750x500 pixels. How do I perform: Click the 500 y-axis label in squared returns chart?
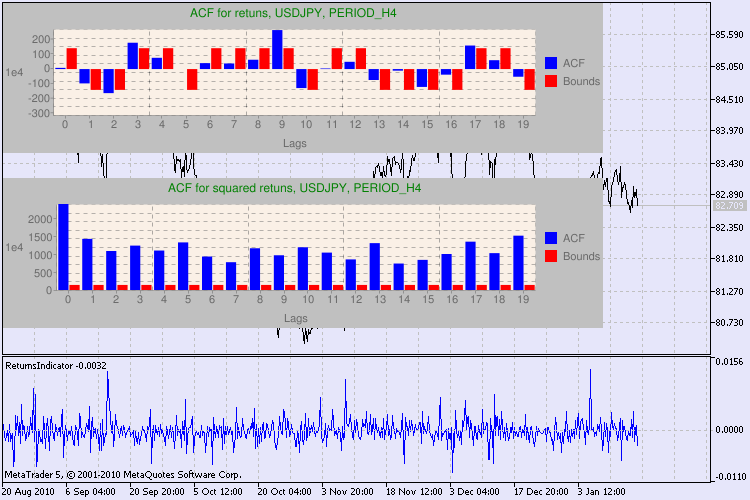[x=43, y=273]
